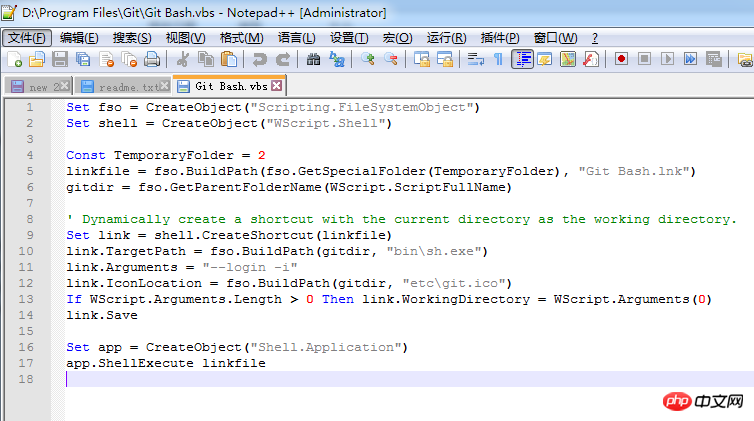The width and height of the screenshot is (754, 421).
Task: Click the "Git Bash.lnk" string
Action: [x=634, y=171]
